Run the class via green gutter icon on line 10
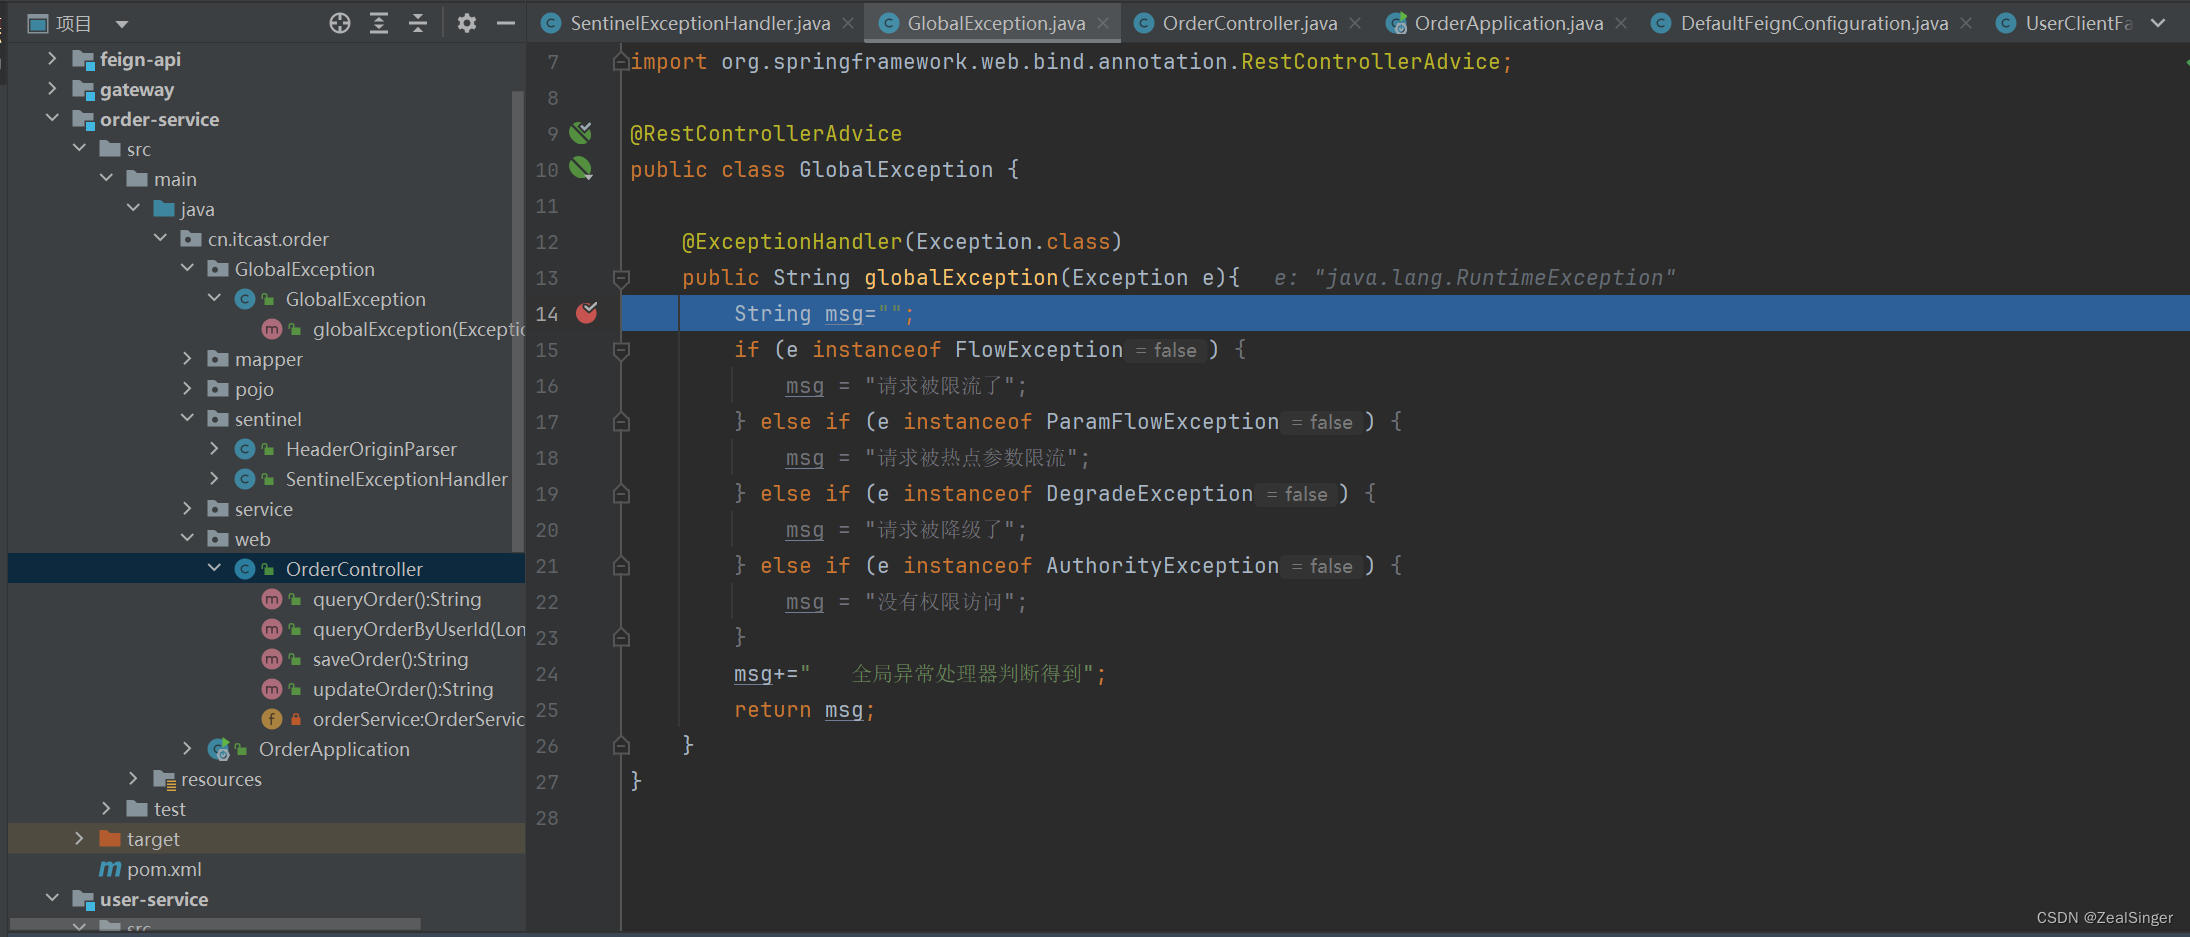2190x937 pixels. 581,169
